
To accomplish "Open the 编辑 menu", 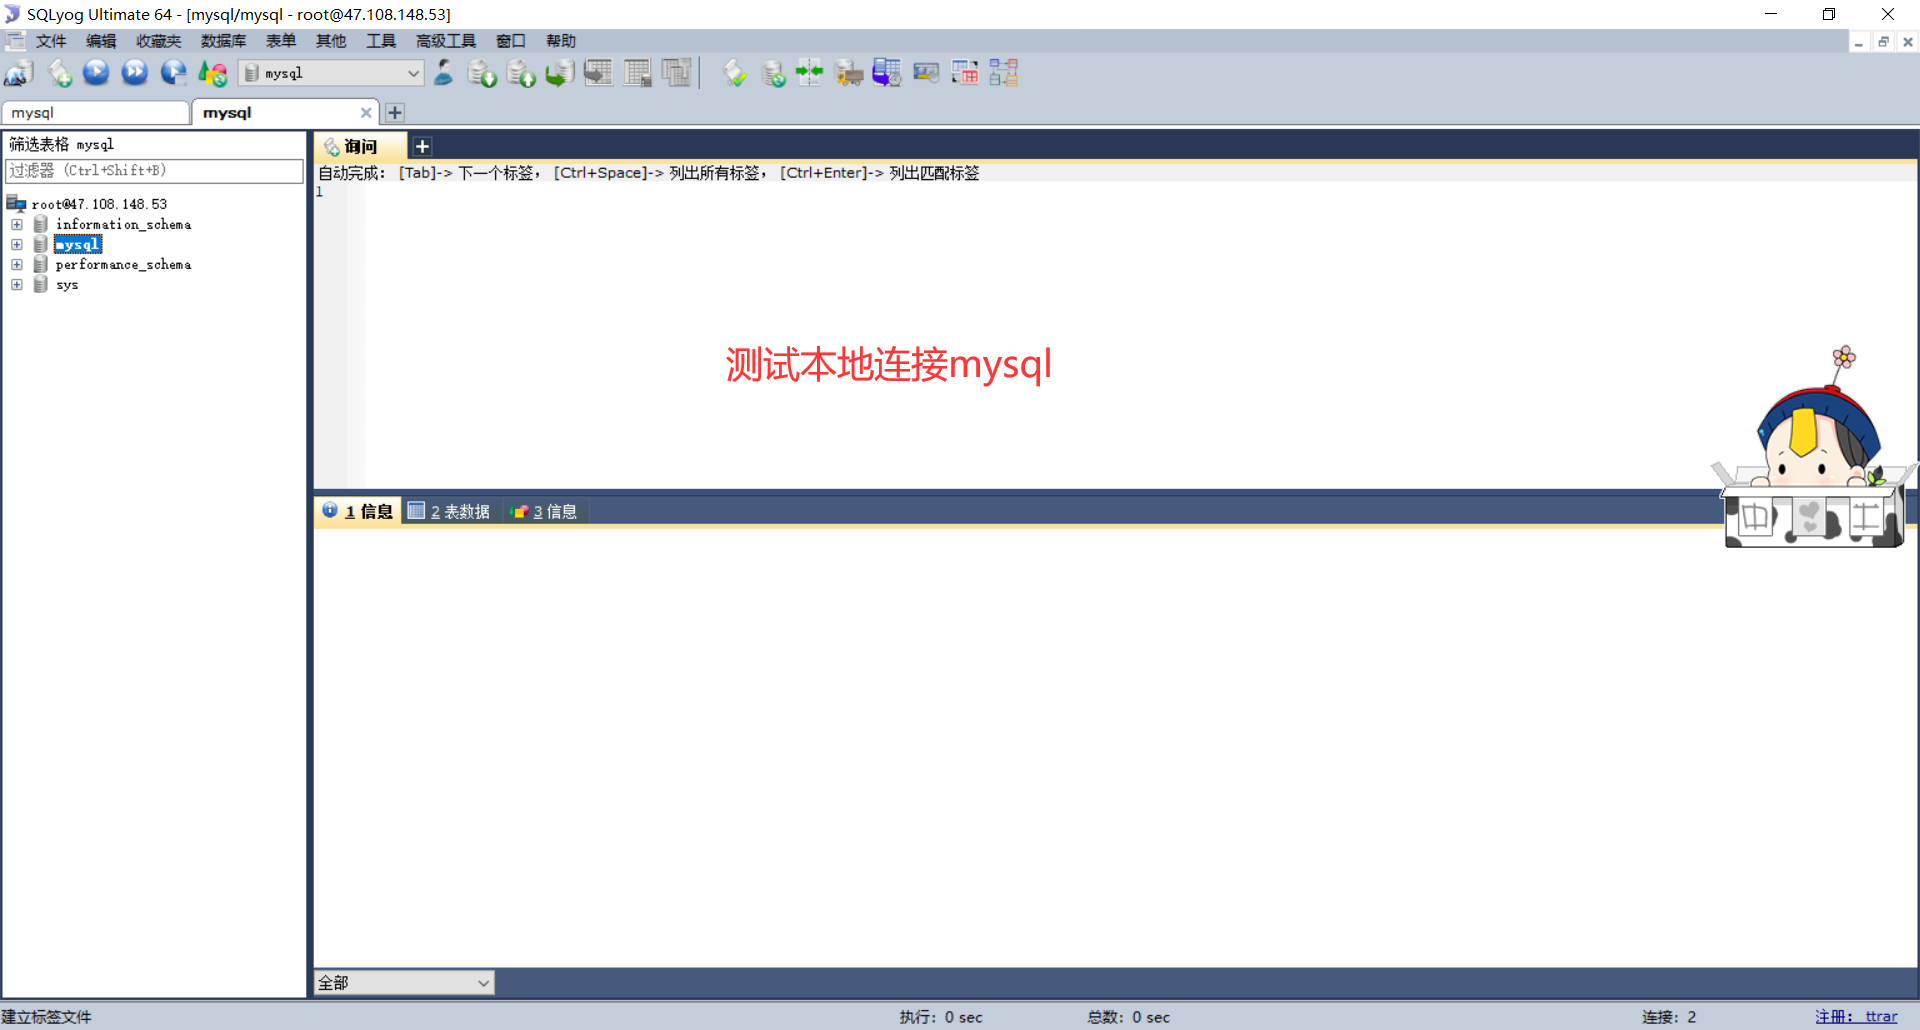I will click(101, 41).
